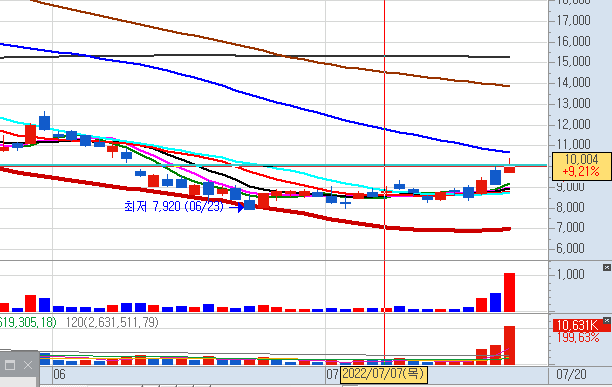Viewport: 612px width, 387px height.
Task: Click the 16,000 price axis label
Action: (573, 41)
